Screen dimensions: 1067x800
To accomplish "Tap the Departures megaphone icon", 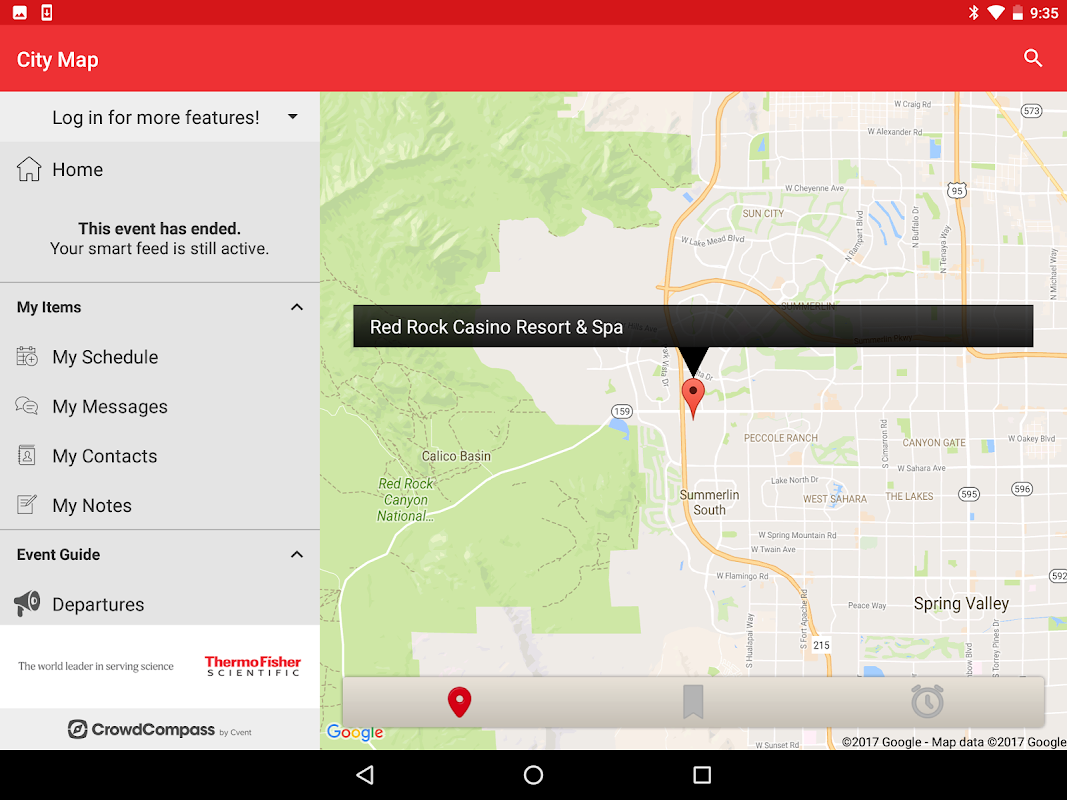I will 27,603.
